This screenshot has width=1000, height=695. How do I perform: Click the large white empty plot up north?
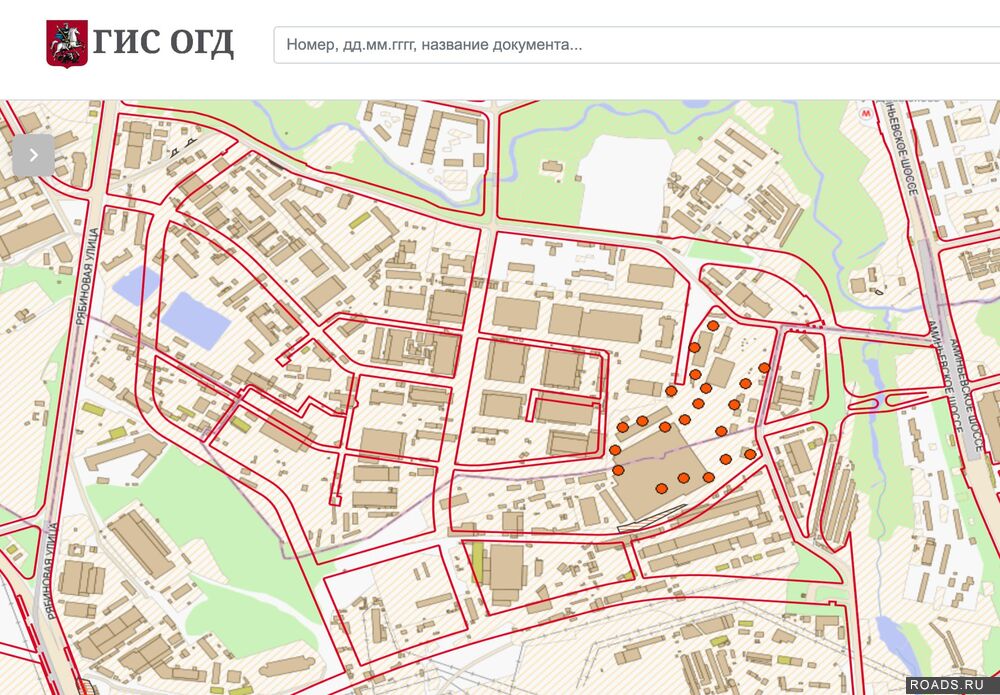tap(624, 184)
